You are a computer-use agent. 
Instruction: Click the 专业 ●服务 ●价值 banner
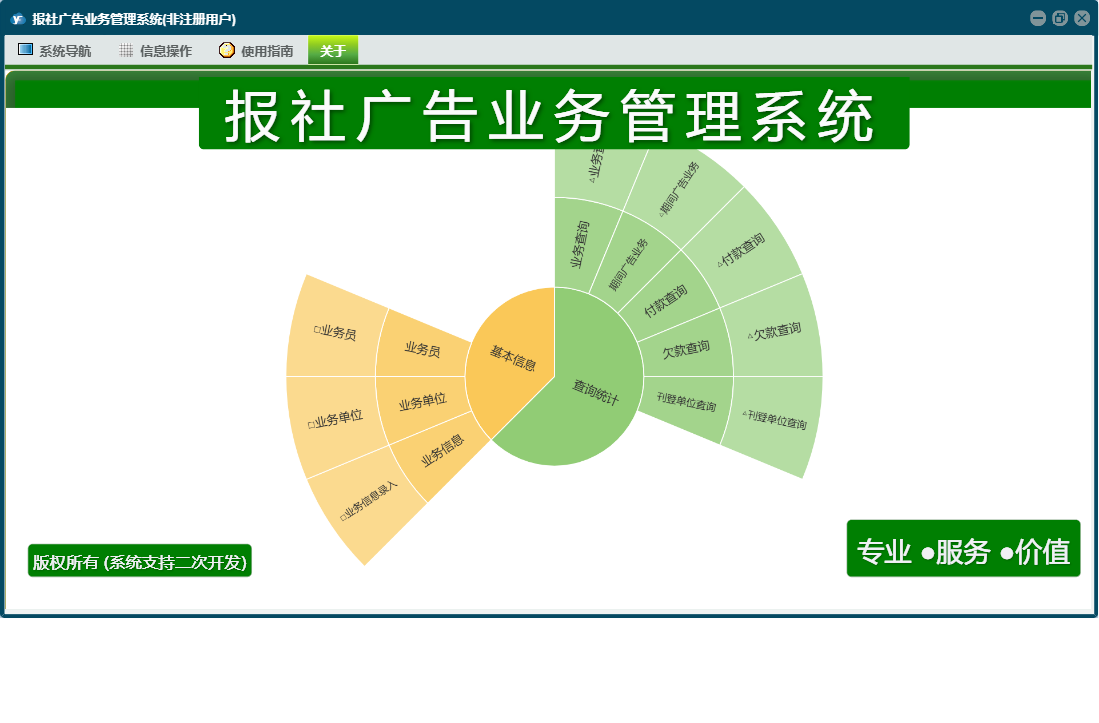(x=963, y=549)
